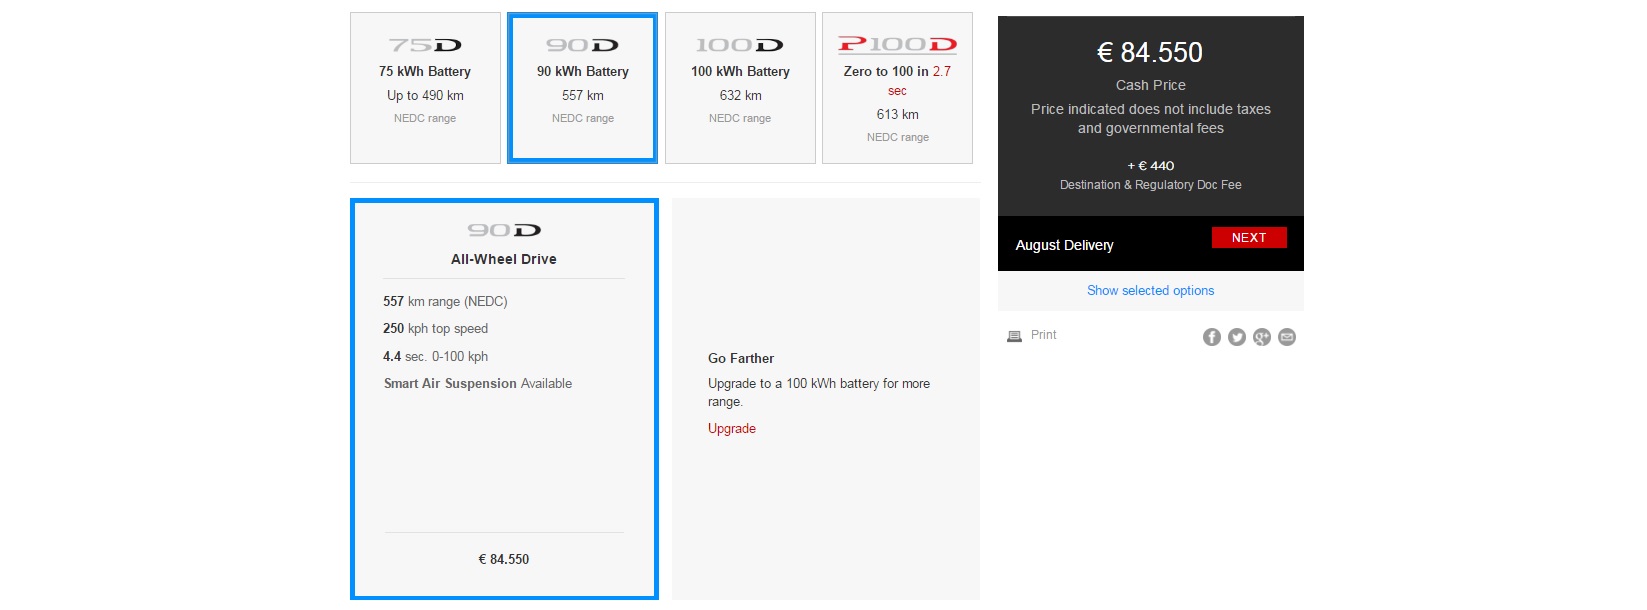Click the August Delivery label
Screen dimensions: 1647x610
[x=1064, y=245]
